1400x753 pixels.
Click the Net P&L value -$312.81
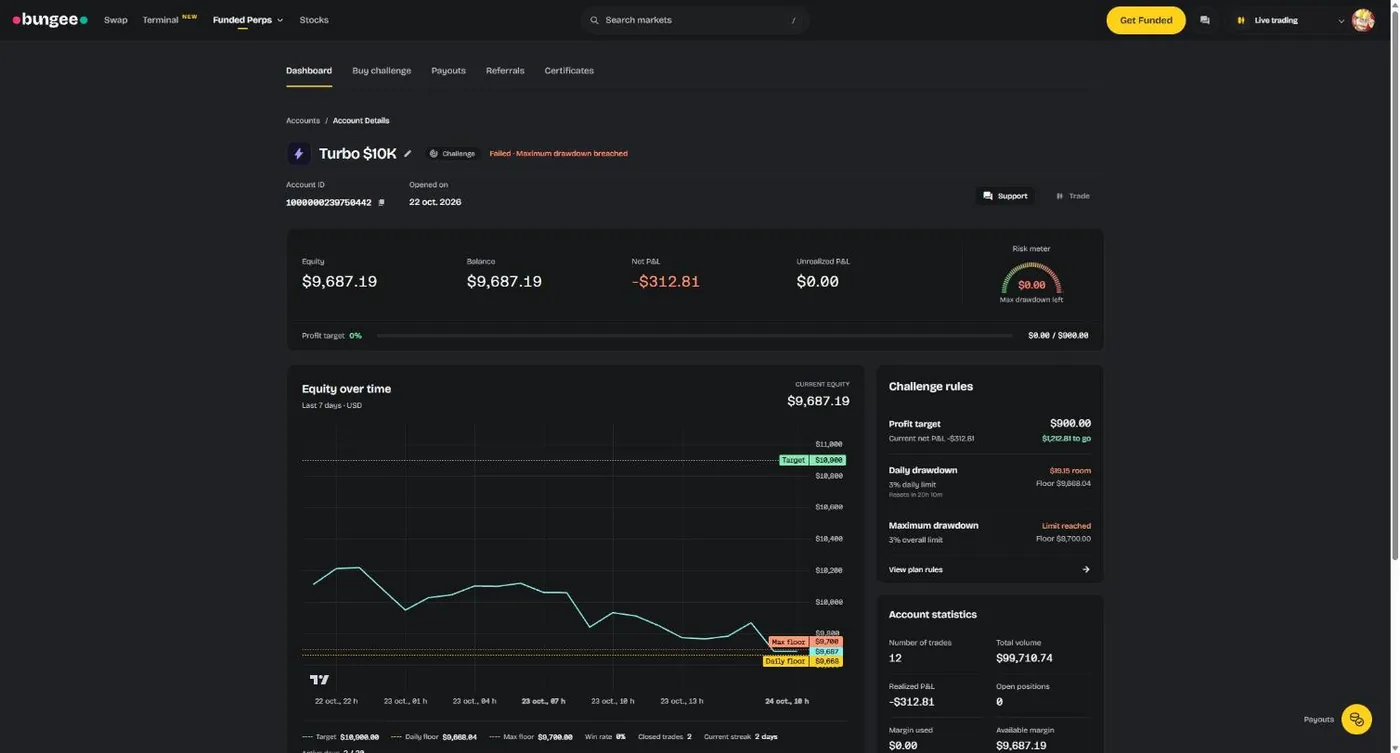click(x=665, y=282)
